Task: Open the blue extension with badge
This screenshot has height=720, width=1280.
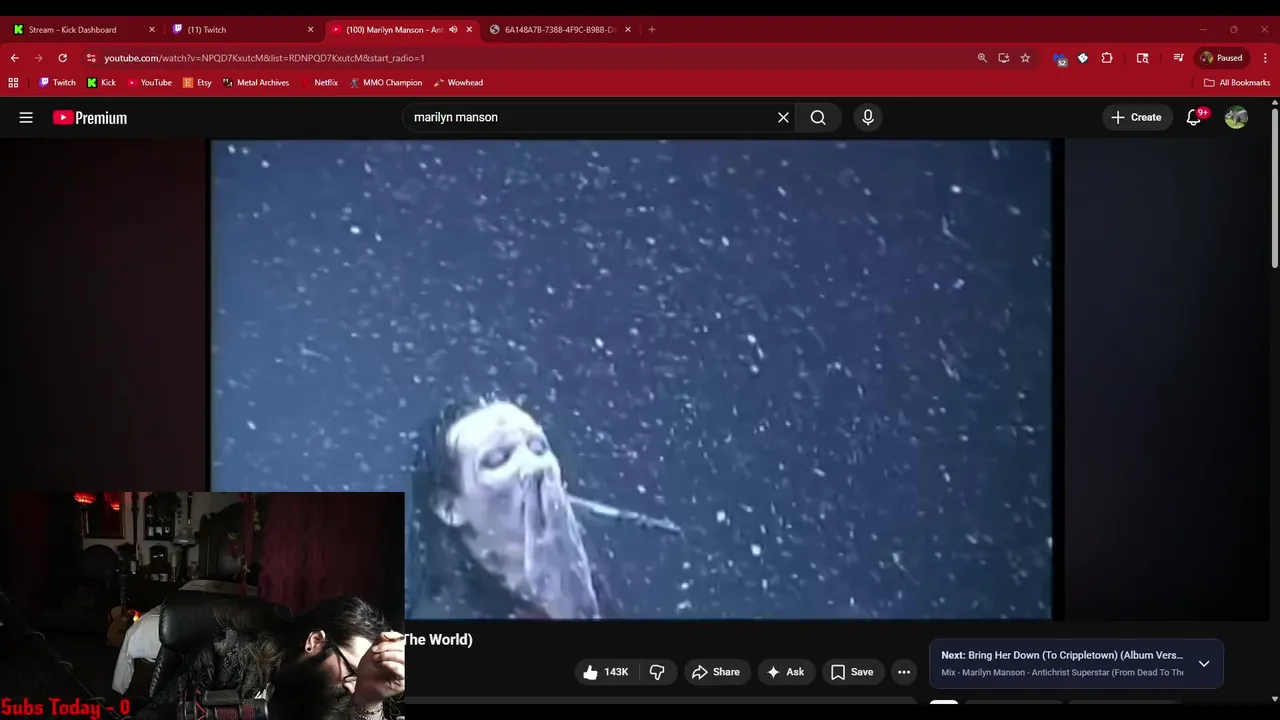Action: (1060, 59)
